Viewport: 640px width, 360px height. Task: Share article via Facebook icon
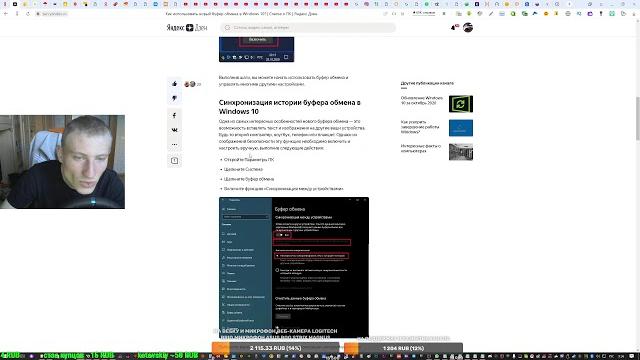click(174, 116)
